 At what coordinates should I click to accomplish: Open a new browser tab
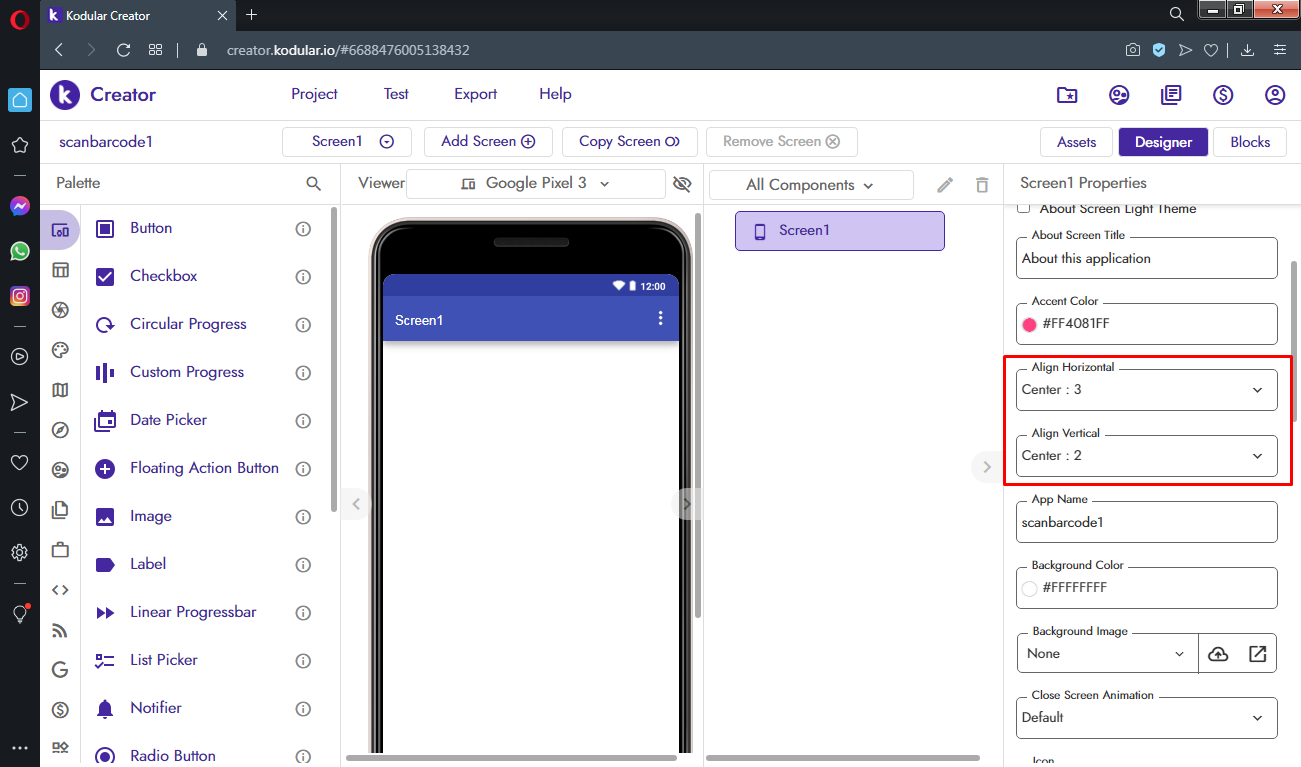(x=252, y=14)
